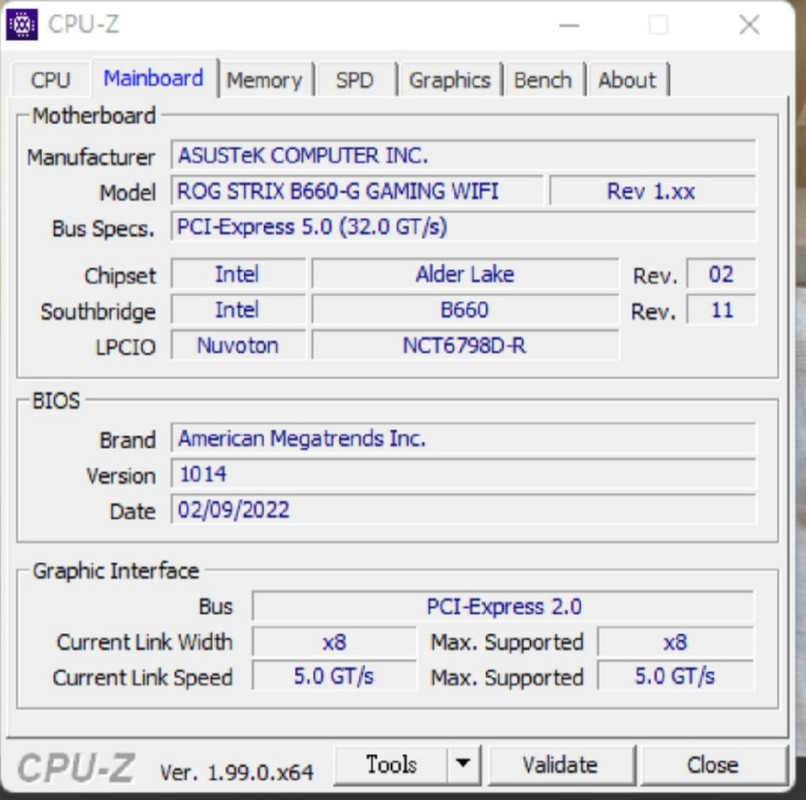
Task: Open the Memory tab
Action: 265,80
